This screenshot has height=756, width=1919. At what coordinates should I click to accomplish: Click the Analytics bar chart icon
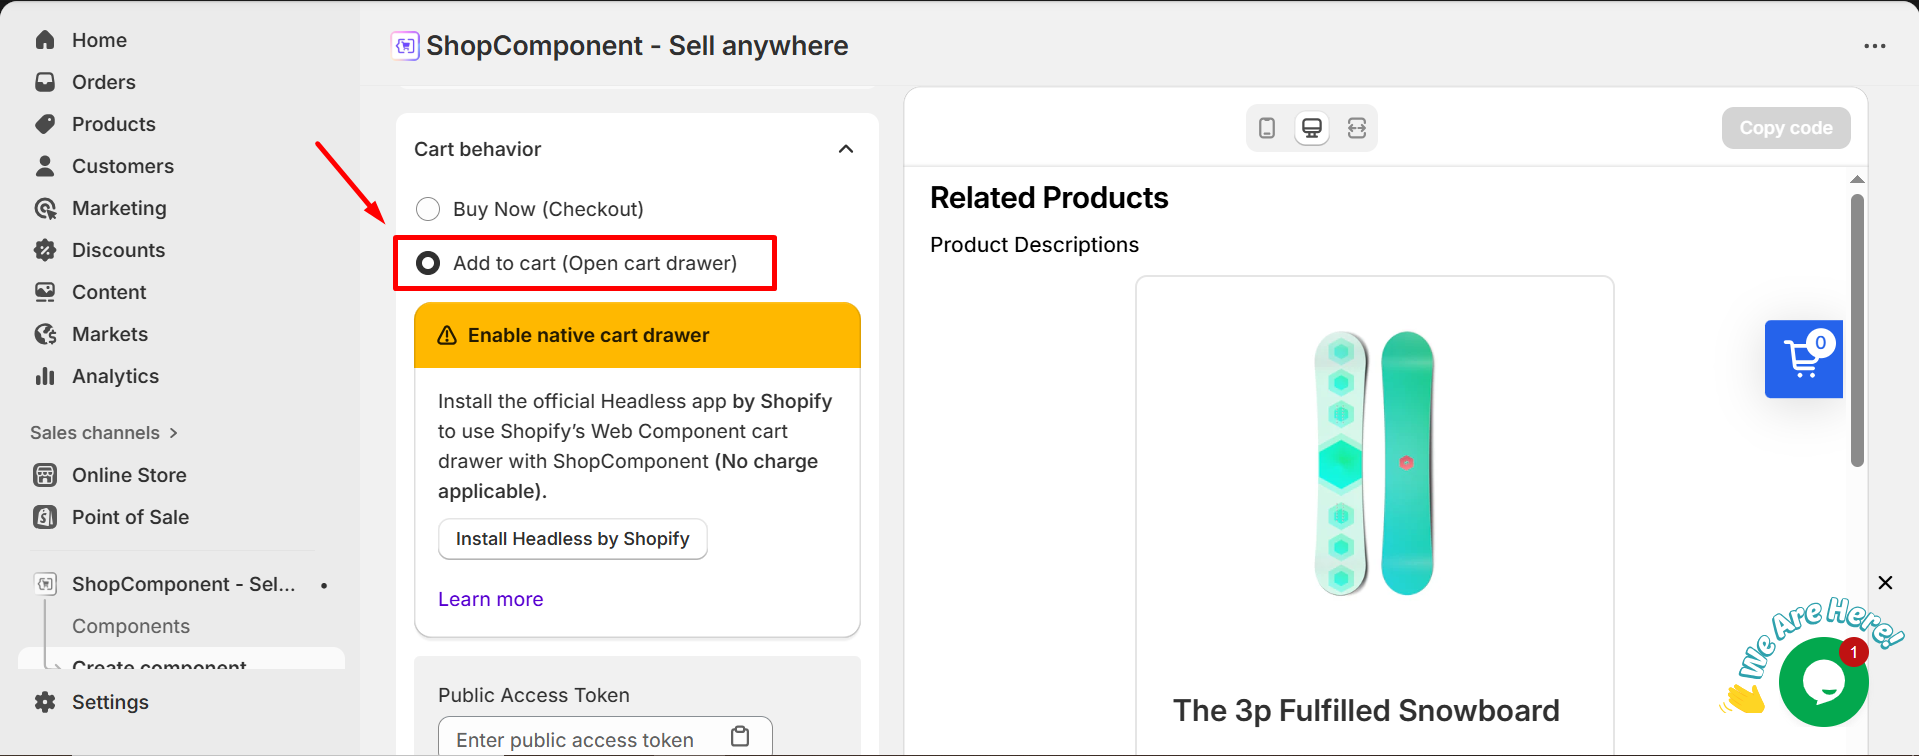point(45,376)
